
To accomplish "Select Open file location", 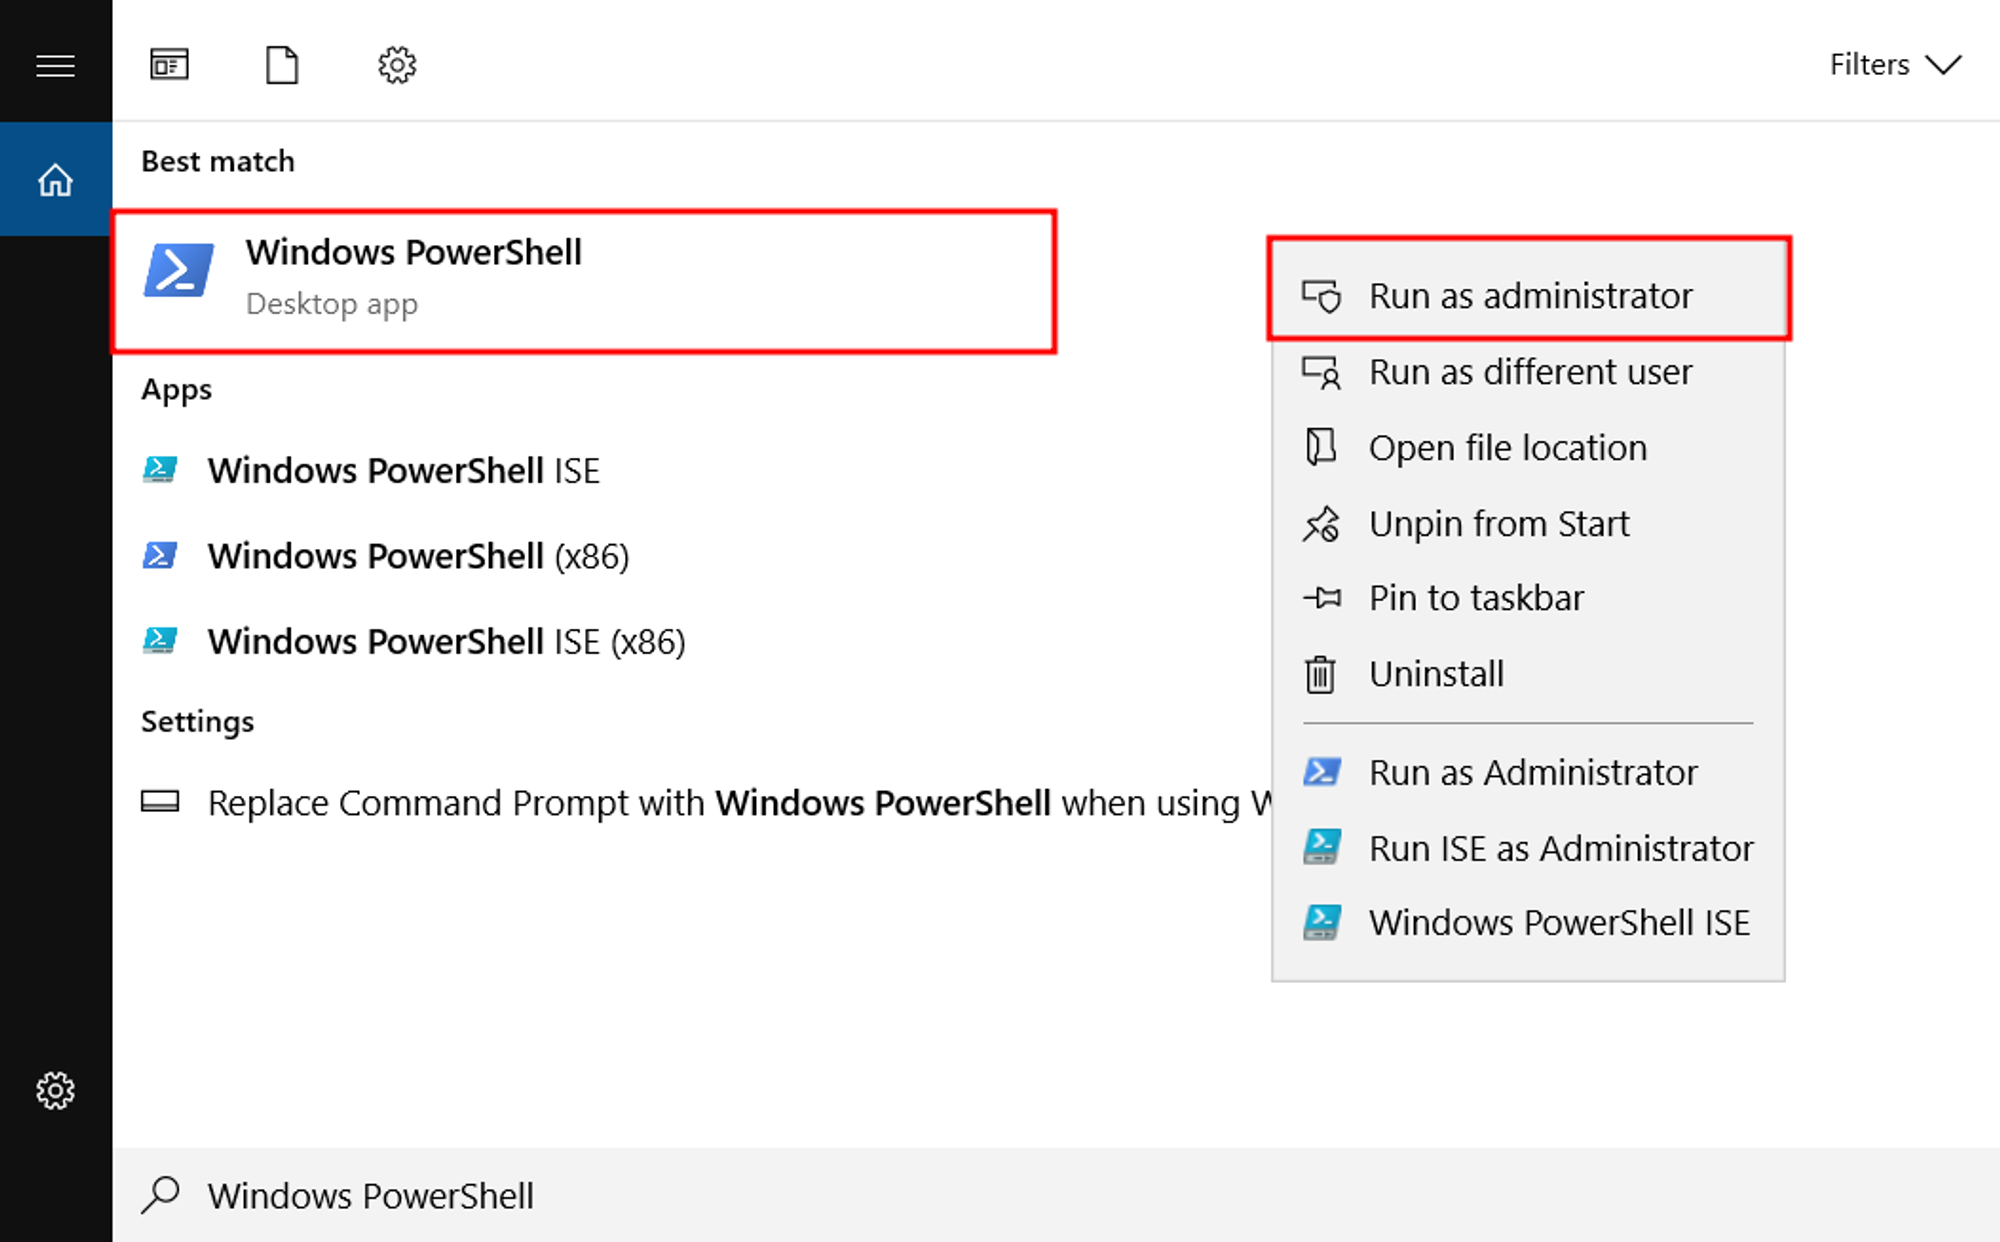I will tap(1507, 448).
